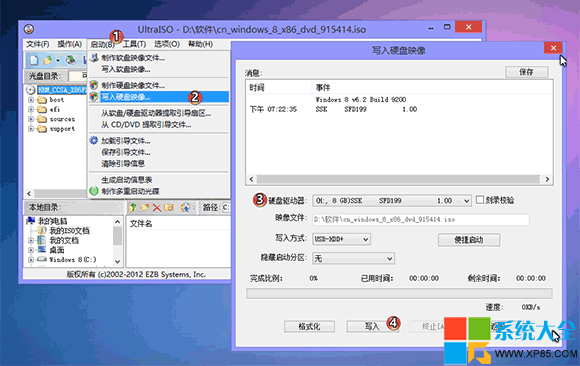Click the UltraISO title bar app icon
The height and width of the screenshot is (366, 580).
[29, 29]
